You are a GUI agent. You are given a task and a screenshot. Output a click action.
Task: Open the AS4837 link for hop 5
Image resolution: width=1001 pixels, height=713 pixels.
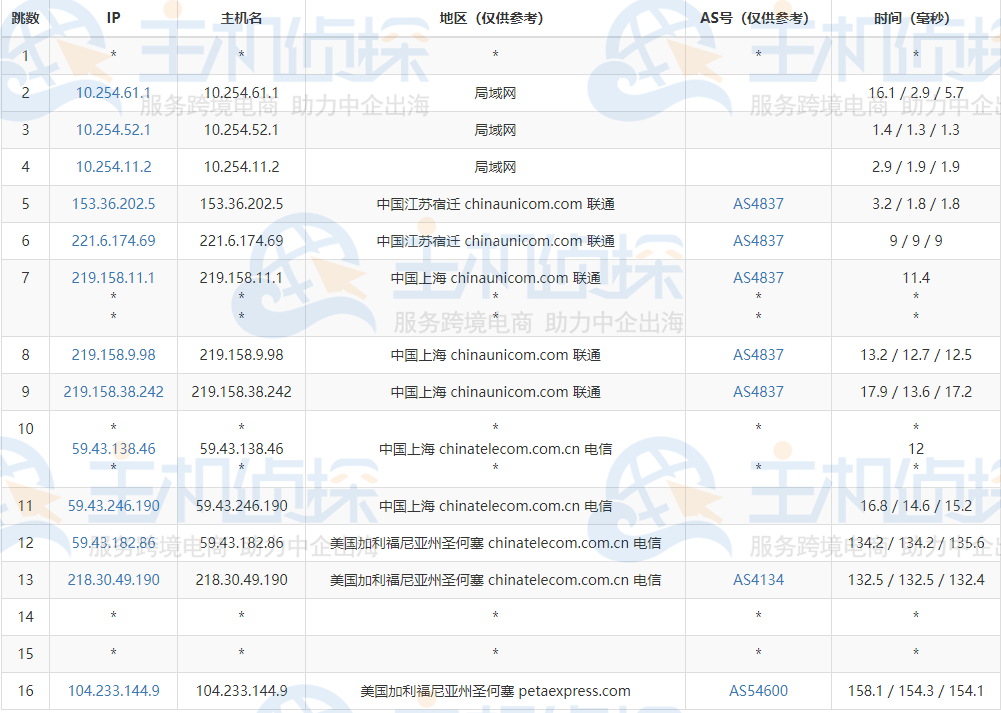758,203
